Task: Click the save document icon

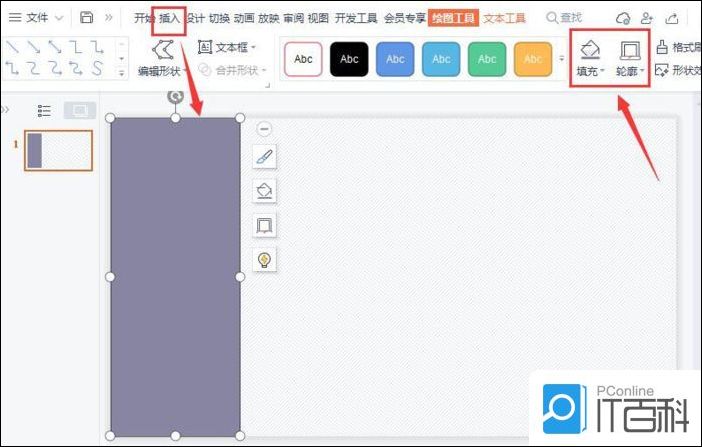Action: tap(86, 17)
